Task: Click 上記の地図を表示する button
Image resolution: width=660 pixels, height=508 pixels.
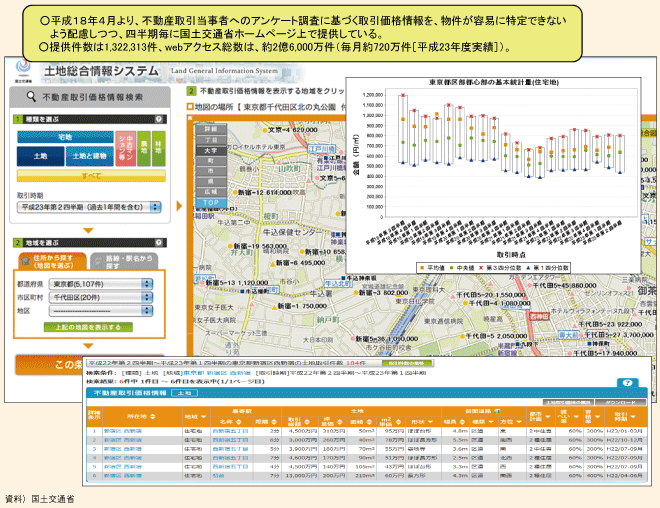Action: tap(88, 327)
